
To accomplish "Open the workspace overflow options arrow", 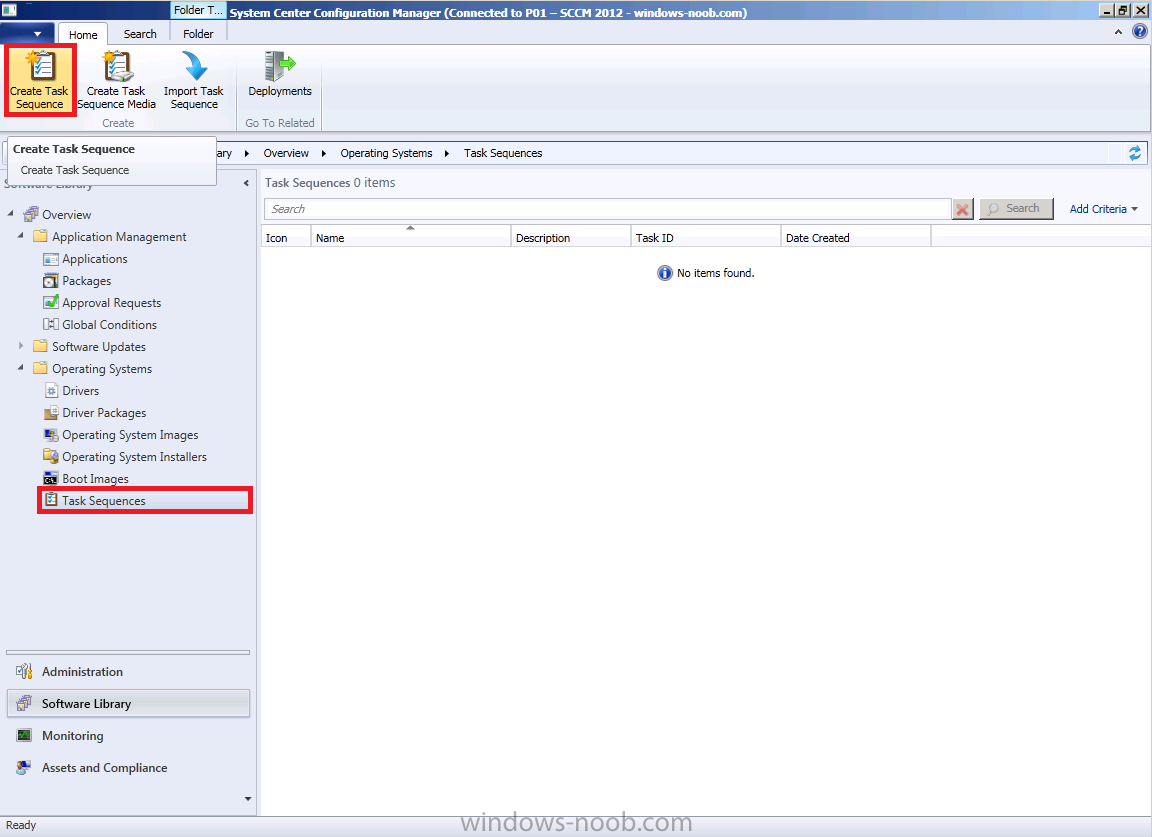I will coord(248,799).
